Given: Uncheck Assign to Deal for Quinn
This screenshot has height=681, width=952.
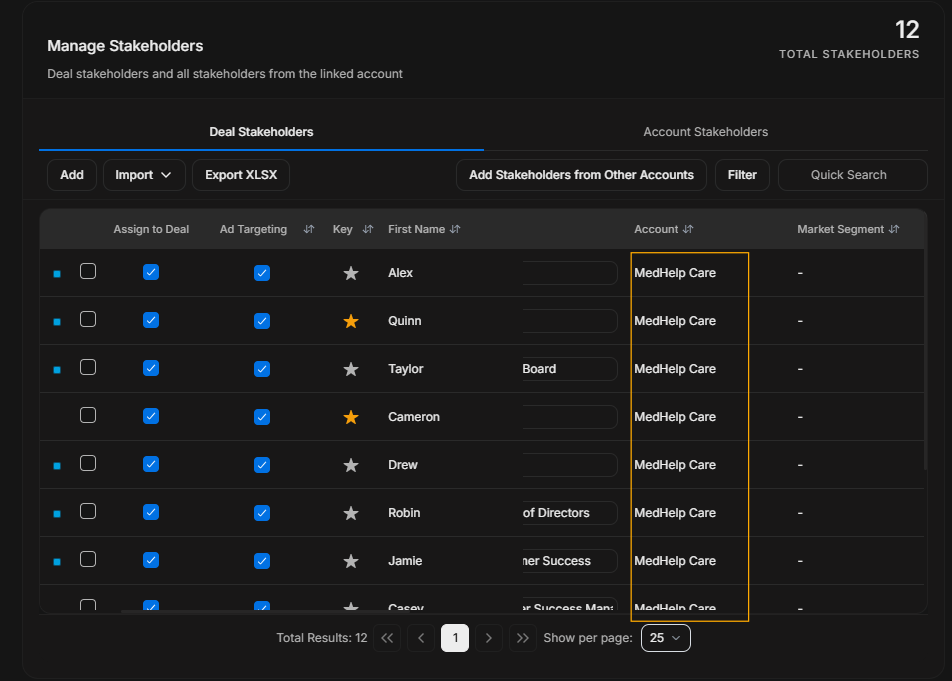Looking at the screenshot, I should pyautogui.click(x=151, y=320).
